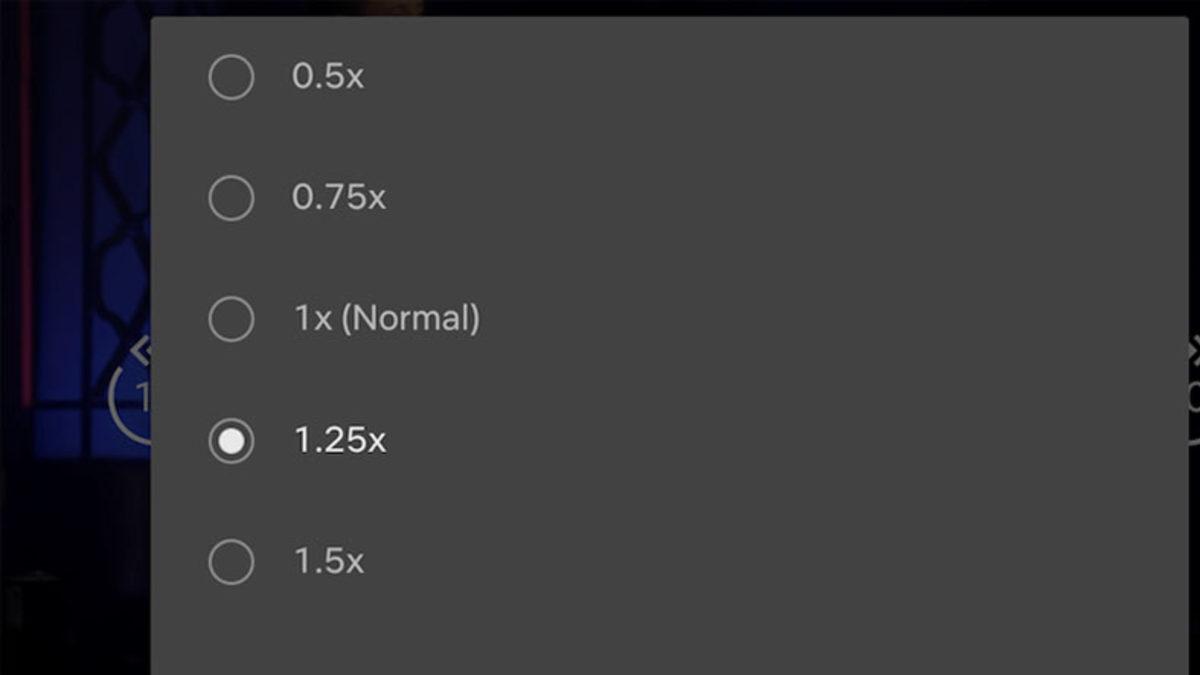Click the "1x (Normal)" label text

pos(386,320)
